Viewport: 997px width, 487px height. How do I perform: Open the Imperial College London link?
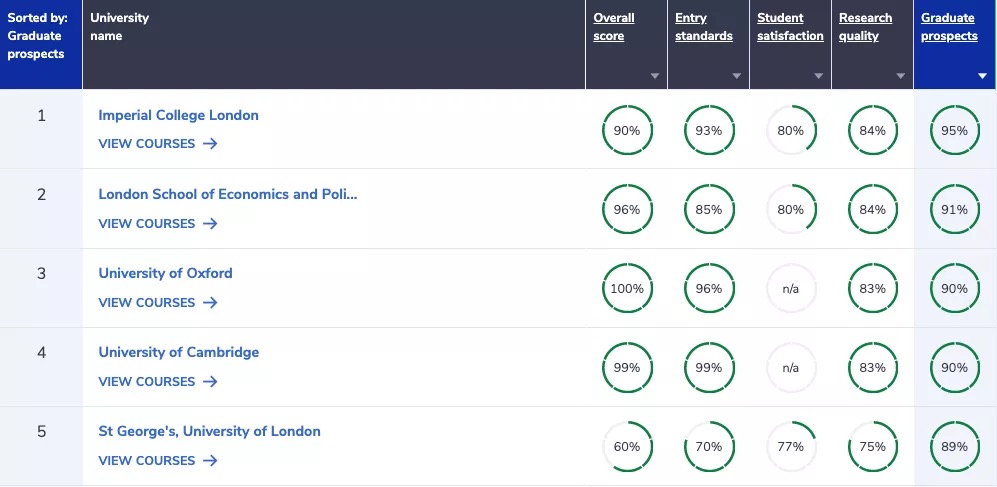[x=178, y=115]
